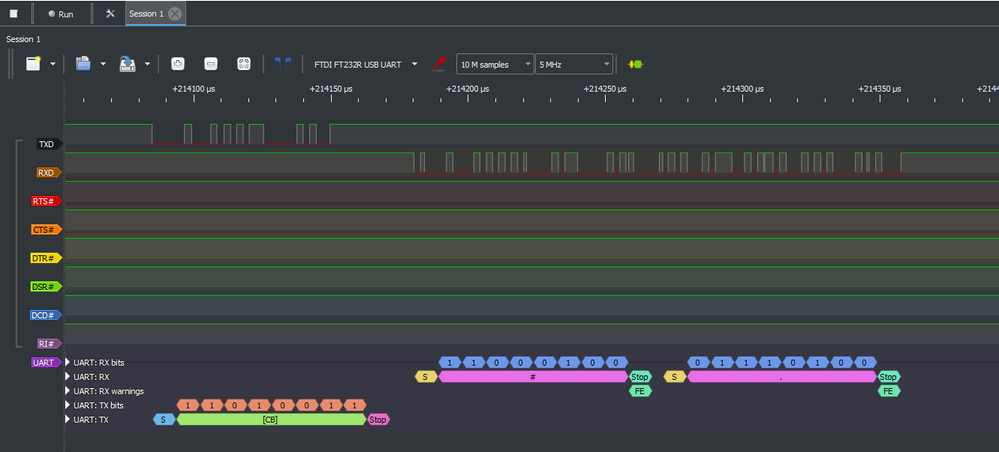Click the Session 1 view title text
999x452 pixels.
(x=23, y=40)
